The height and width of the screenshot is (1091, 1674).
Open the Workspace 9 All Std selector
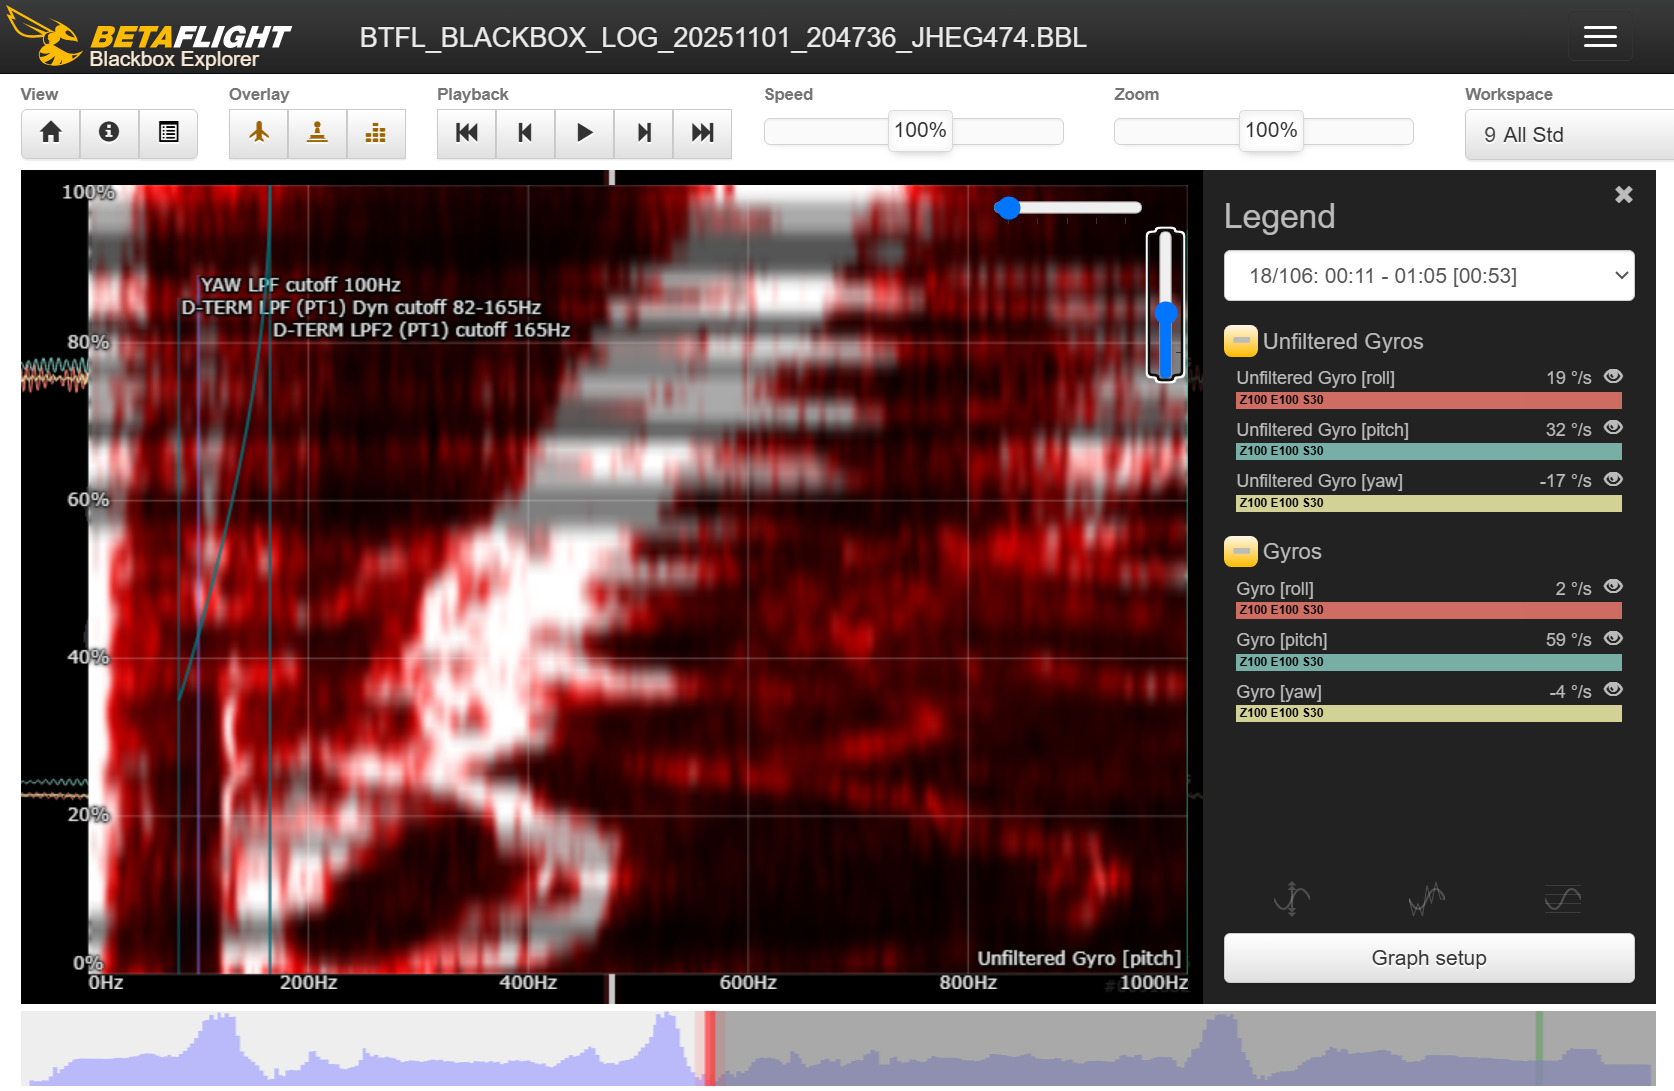click(x=1566, y=135)
